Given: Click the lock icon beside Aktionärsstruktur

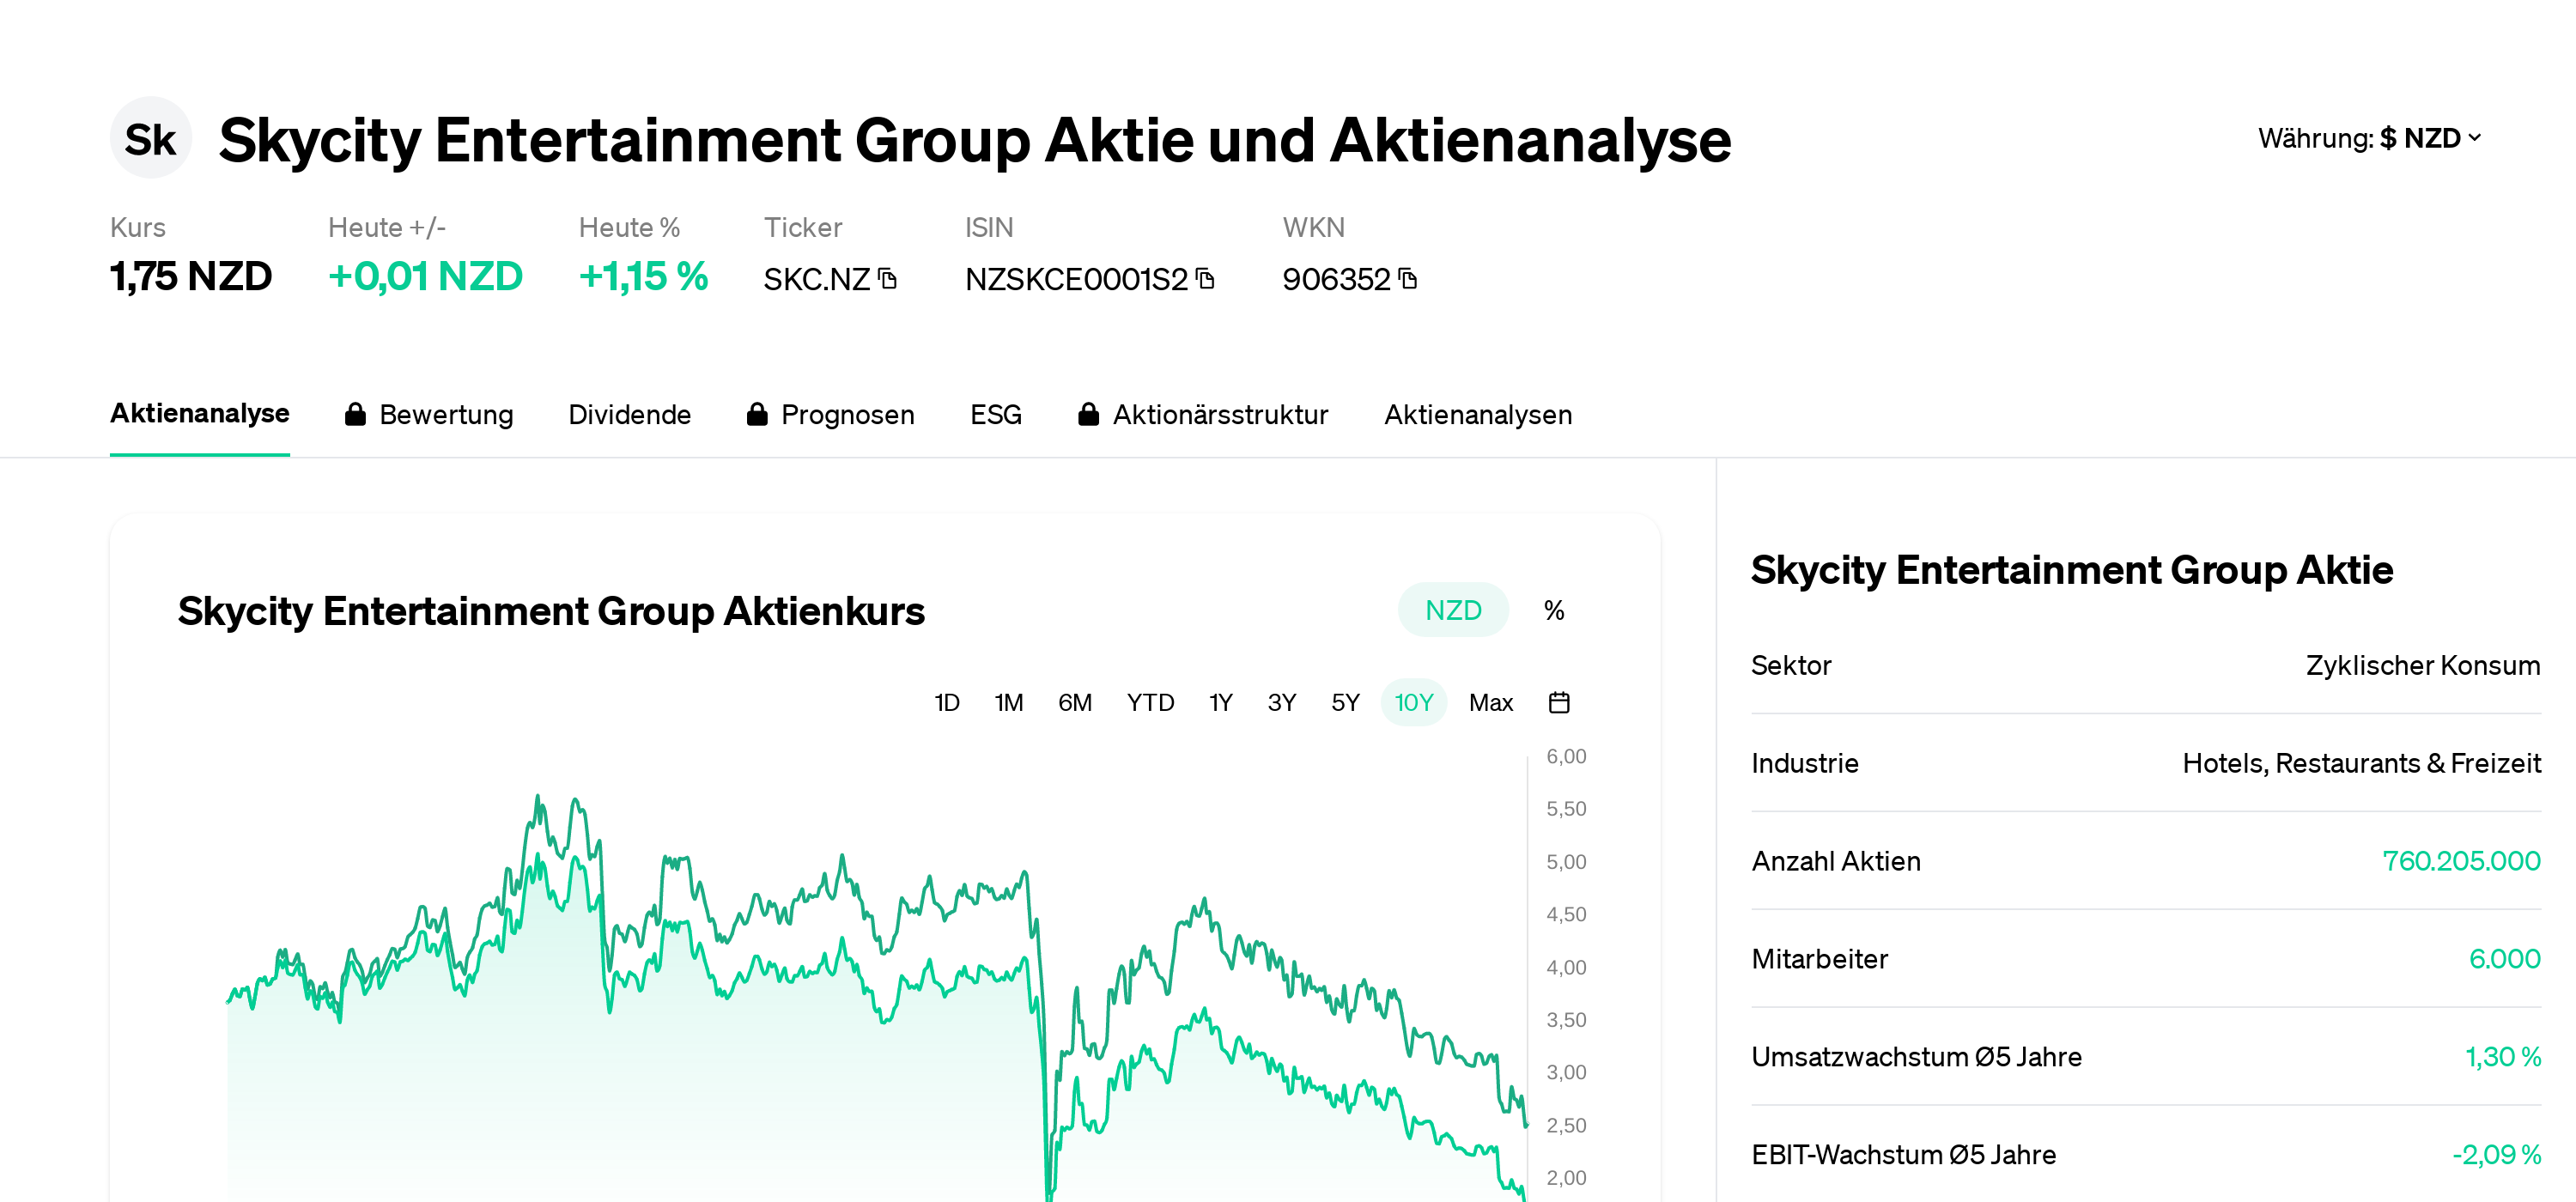Looking at the screenshot, I should pos(1089,415).
